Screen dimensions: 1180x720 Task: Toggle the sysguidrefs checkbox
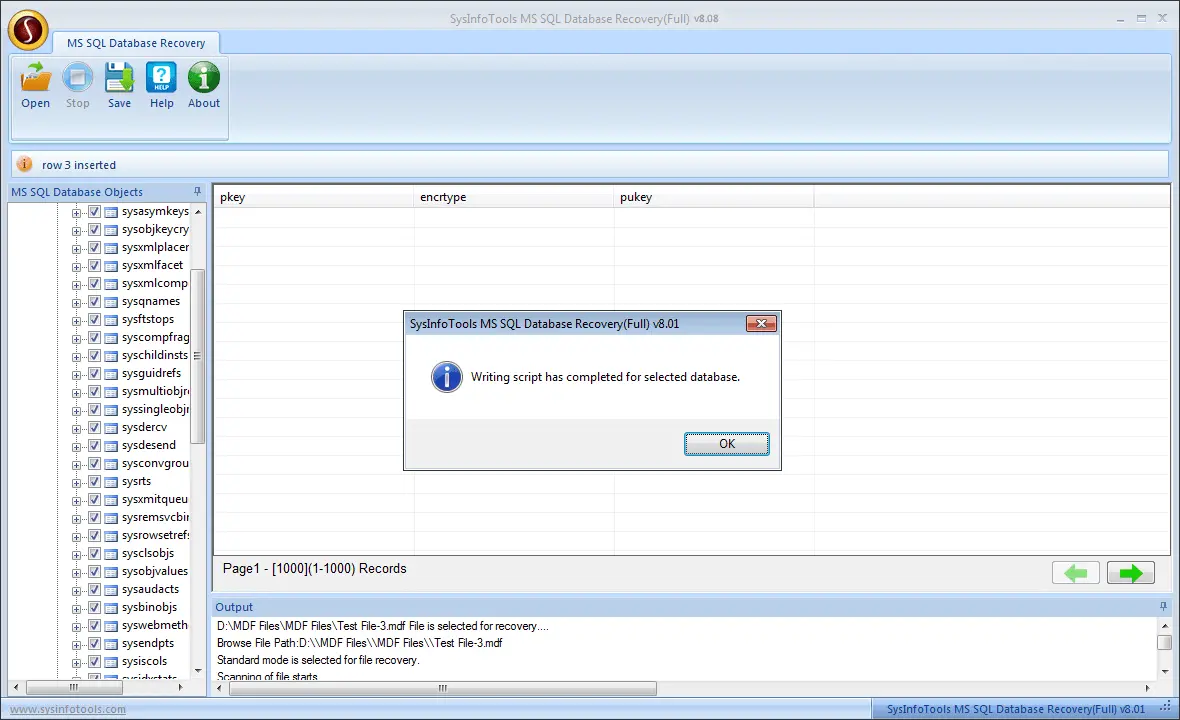point(94,373)
